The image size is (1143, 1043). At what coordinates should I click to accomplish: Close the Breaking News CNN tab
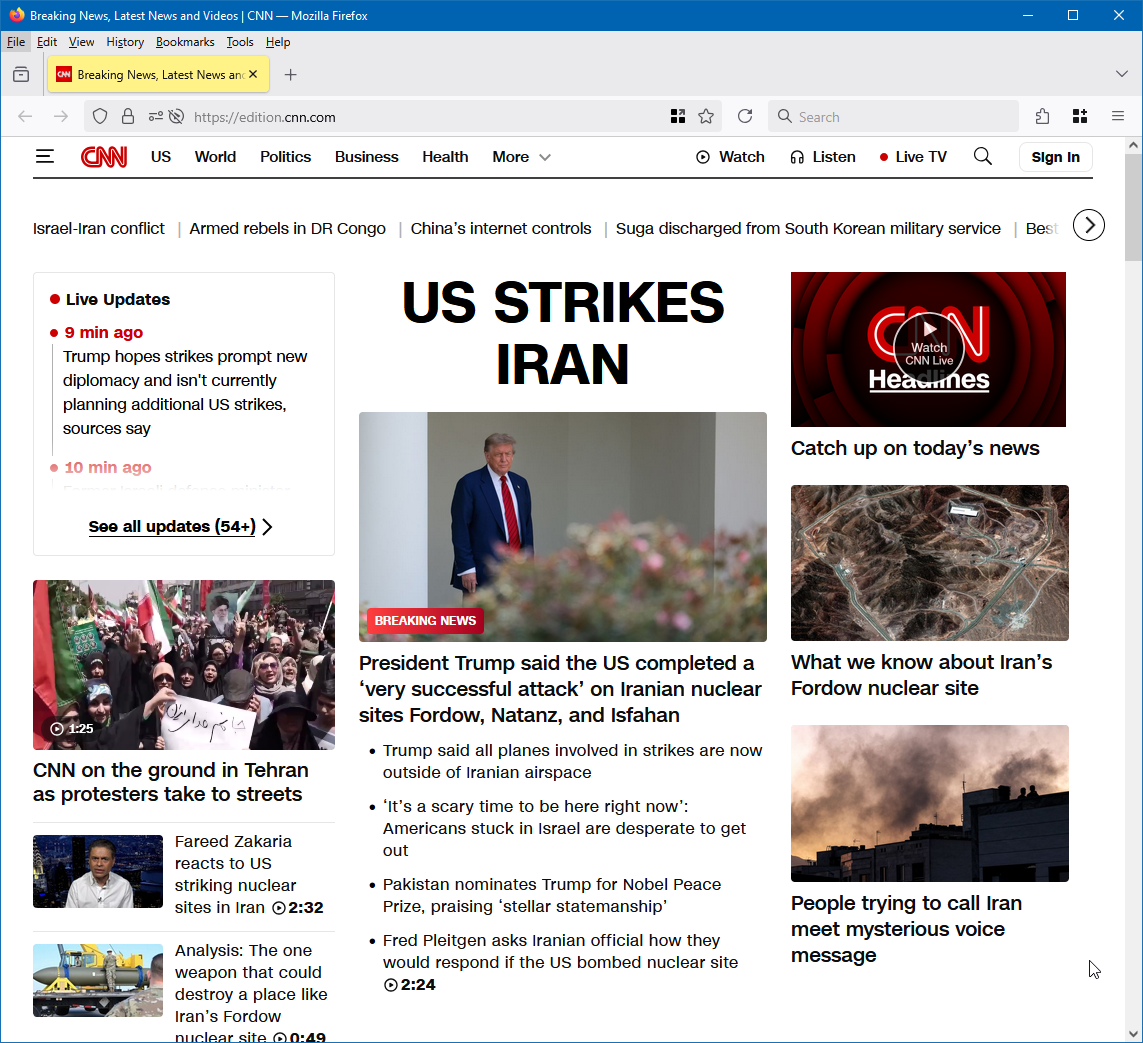pyautogui.click(x=253, y=74)
